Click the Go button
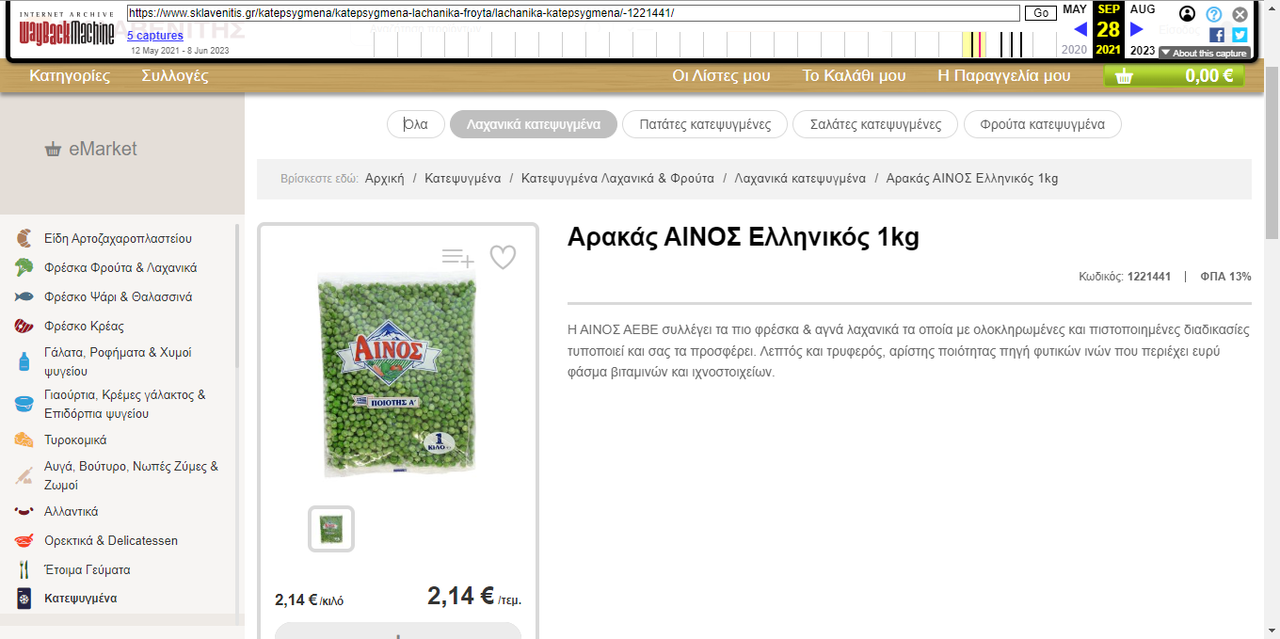Image resolution: width=1280 pixels, height=639 pixels. click(1041, 13)
